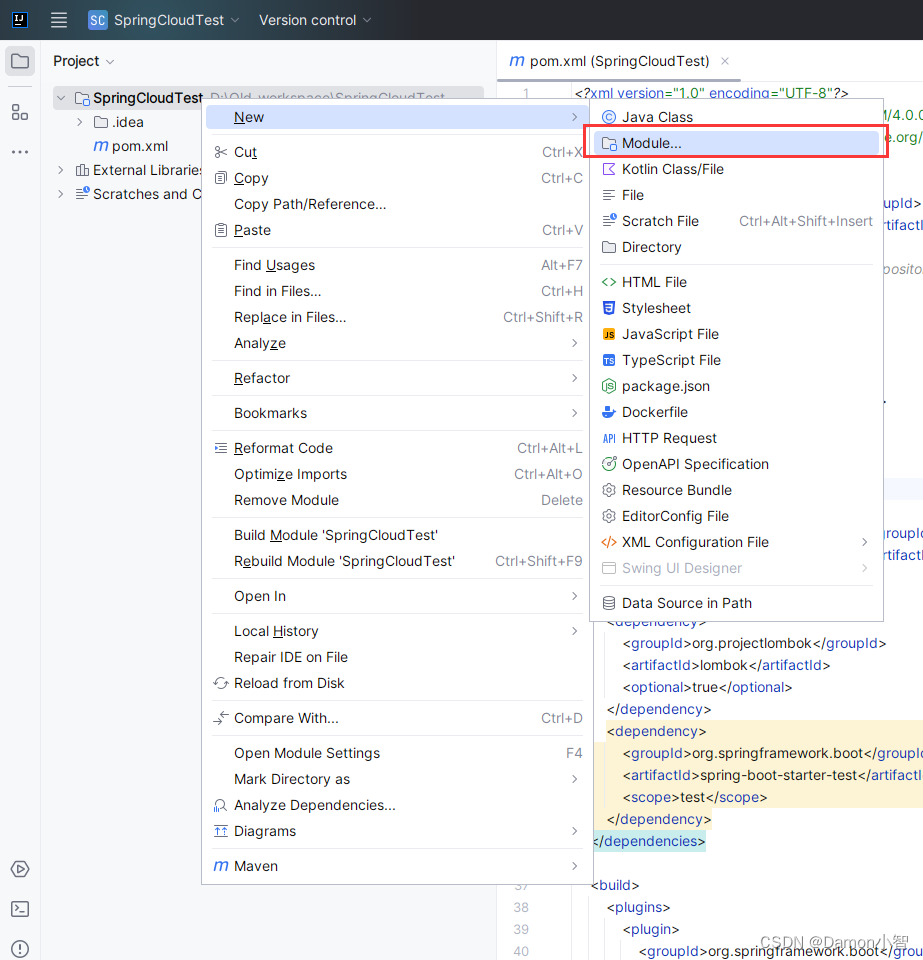This screenshot has width=923, height=960.
Task: Select Mark Directory as submenu
Action: [x=397, y=779]
